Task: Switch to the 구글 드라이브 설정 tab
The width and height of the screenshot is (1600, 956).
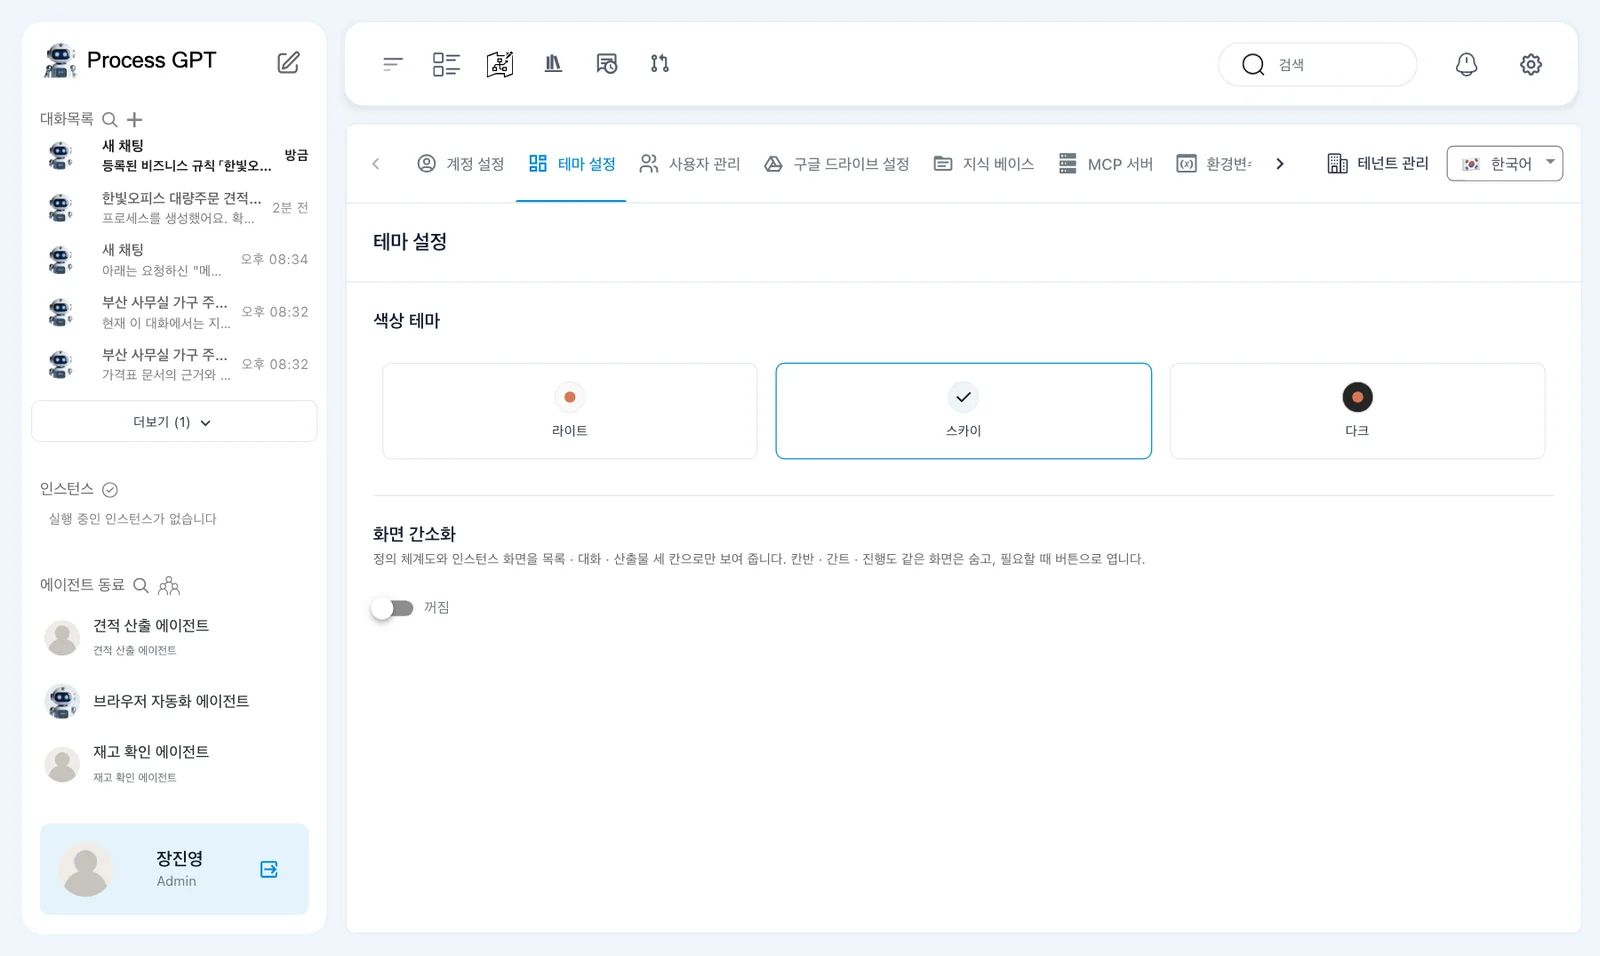Action: pyautogui.click(x=836, y=164)
